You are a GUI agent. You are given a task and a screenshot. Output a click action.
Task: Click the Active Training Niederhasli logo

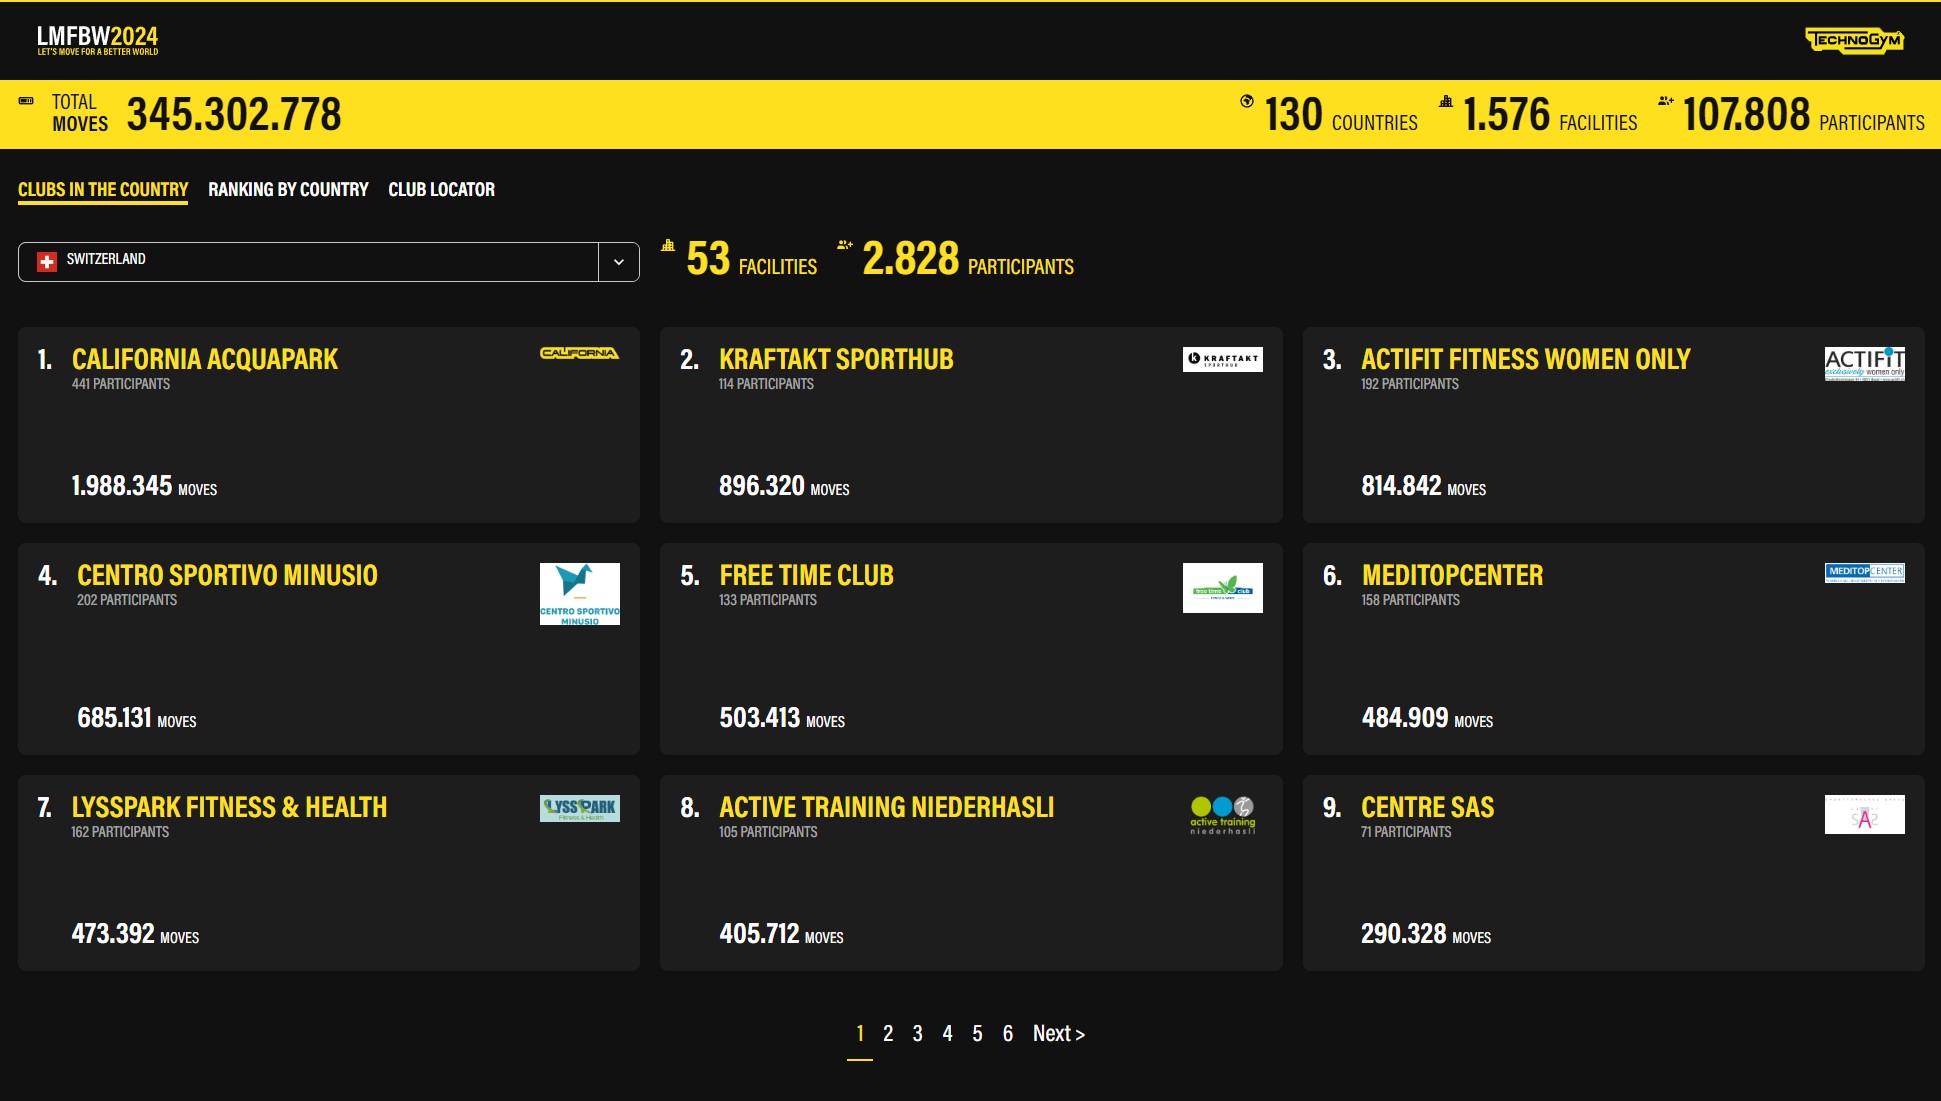point(1222,815)
